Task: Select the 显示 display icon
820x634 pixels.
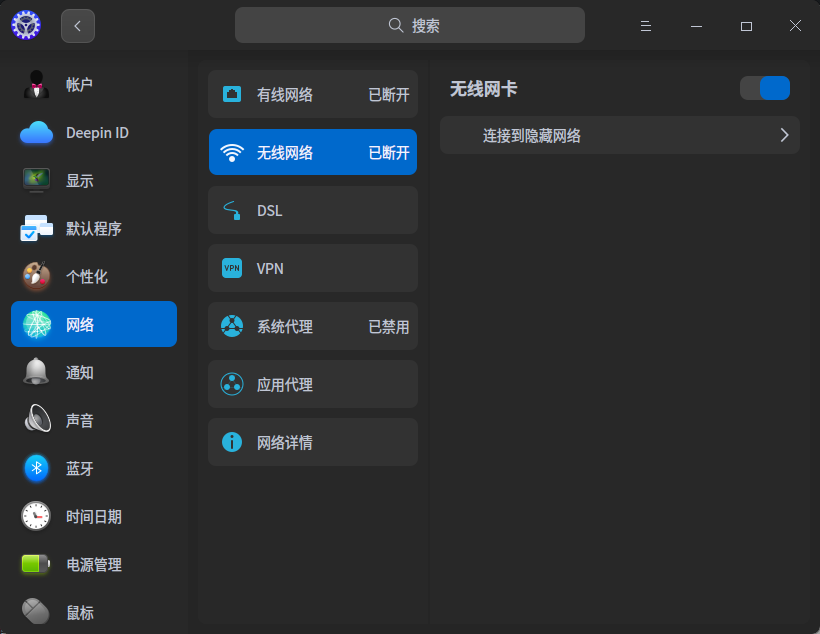Action: (36, 180)
